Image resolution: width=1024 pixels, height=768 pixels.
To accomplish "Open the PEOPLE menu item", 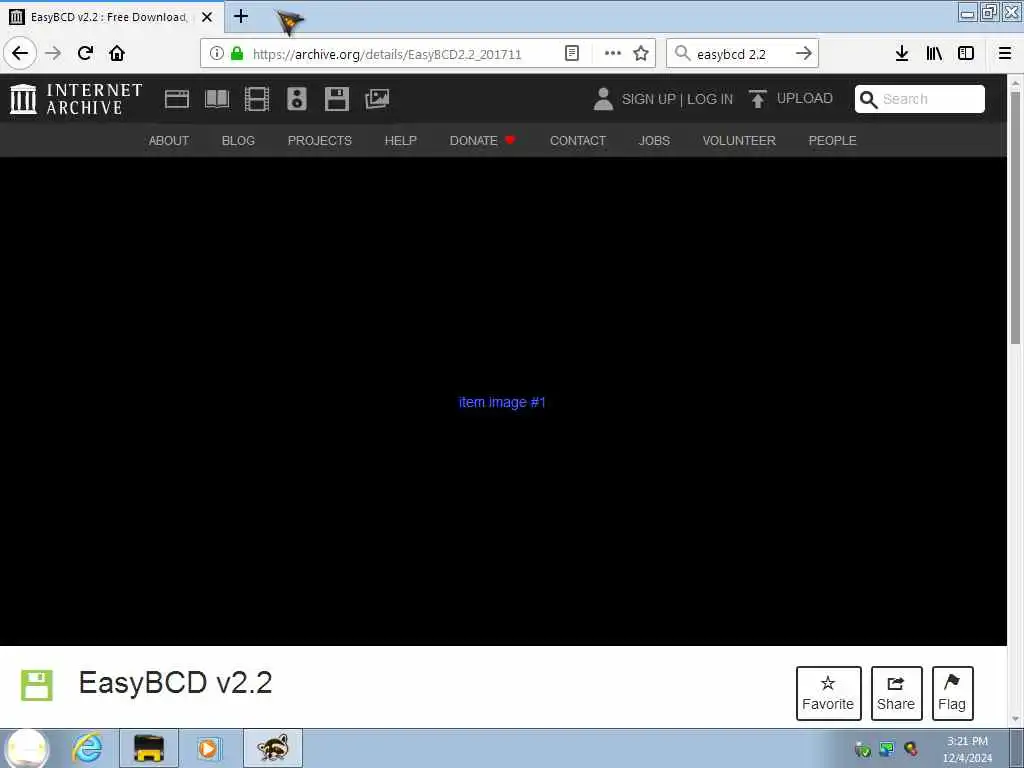I will click(x=833, y=140).
